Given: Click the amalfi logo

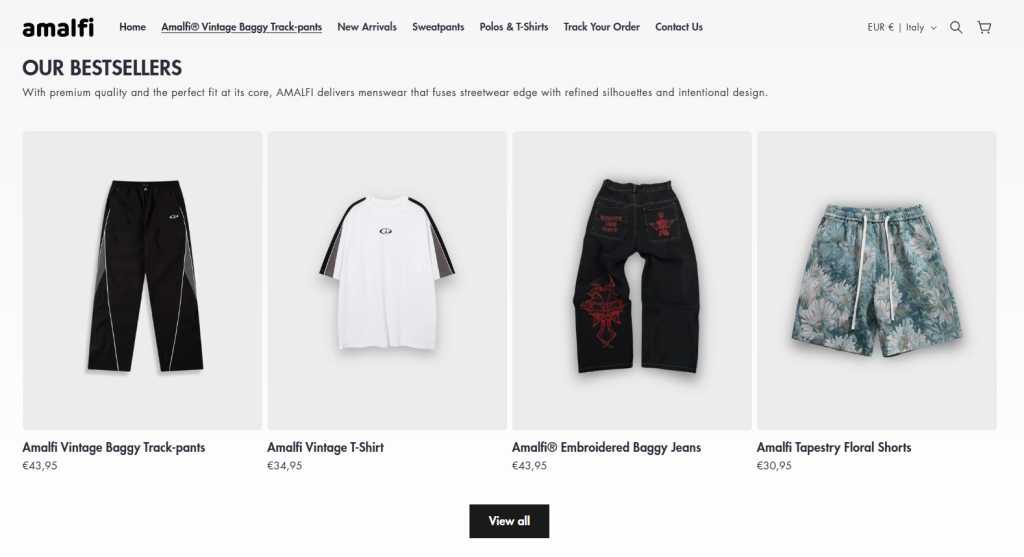Looking at the screenshot, I should tap(58, 27).
